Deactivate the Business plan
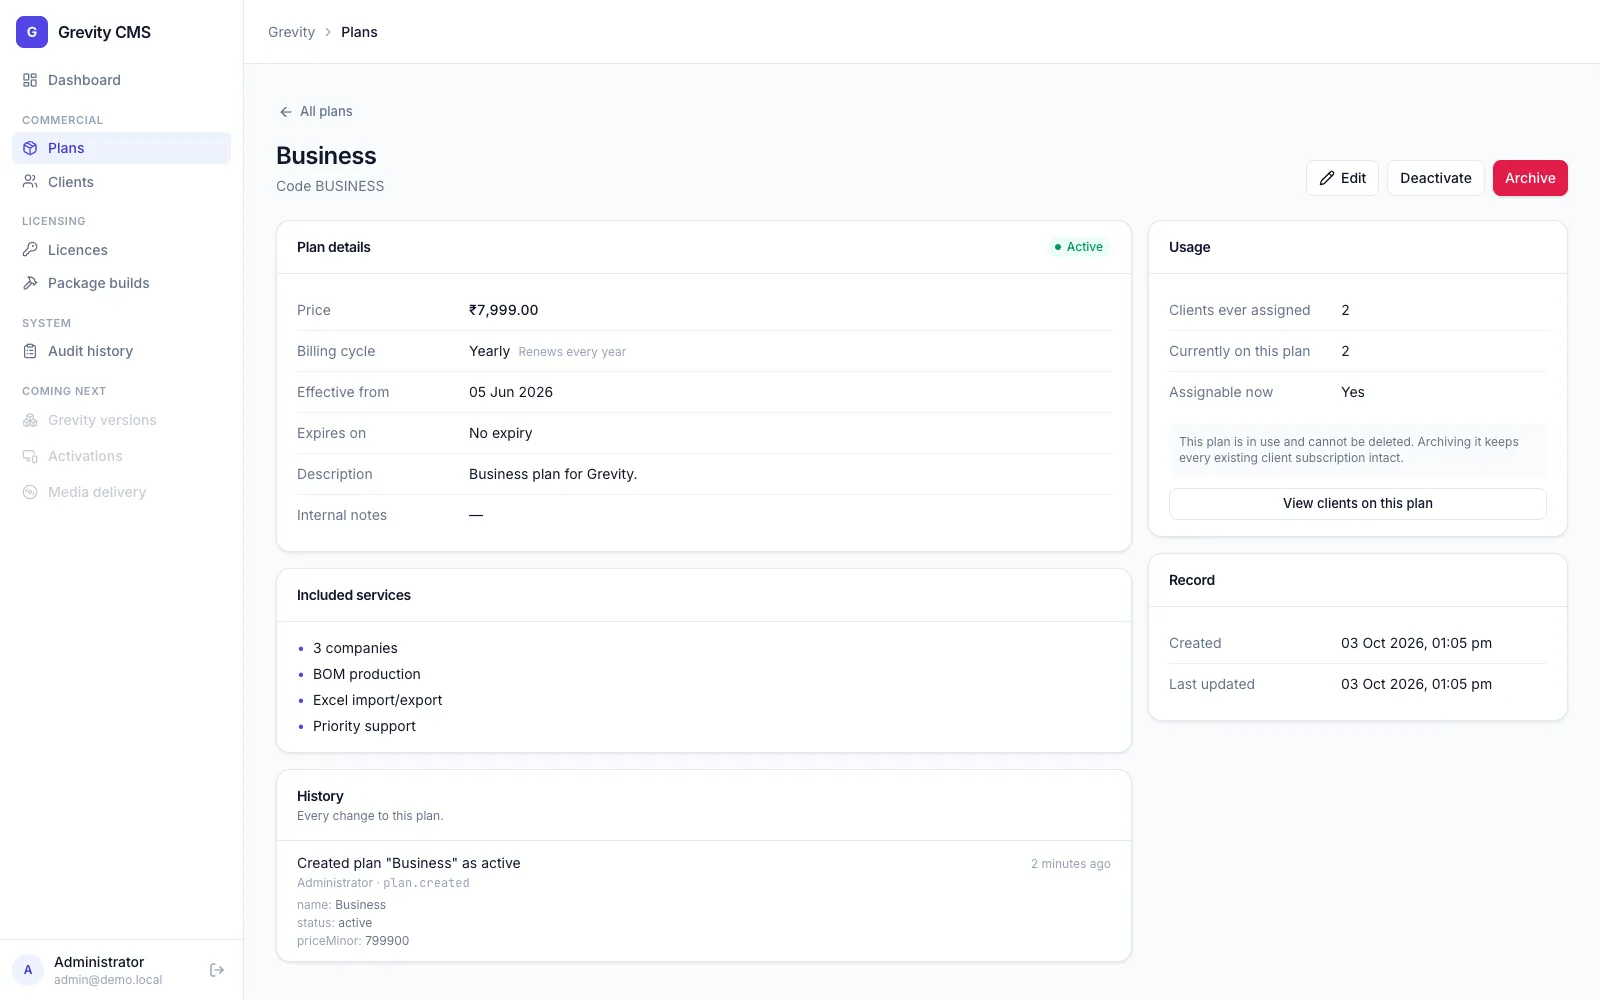Image resolution: width=1600 pixels, height=1000 pixels. pos(1435,178)
